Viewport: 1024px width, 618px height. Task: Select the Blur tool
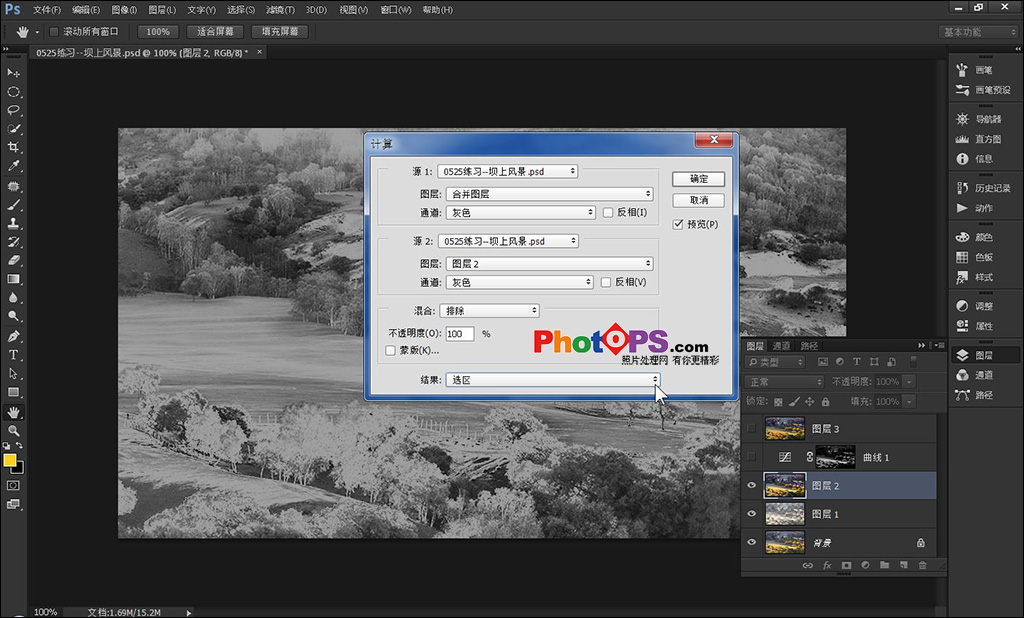[x=13, y=297]
